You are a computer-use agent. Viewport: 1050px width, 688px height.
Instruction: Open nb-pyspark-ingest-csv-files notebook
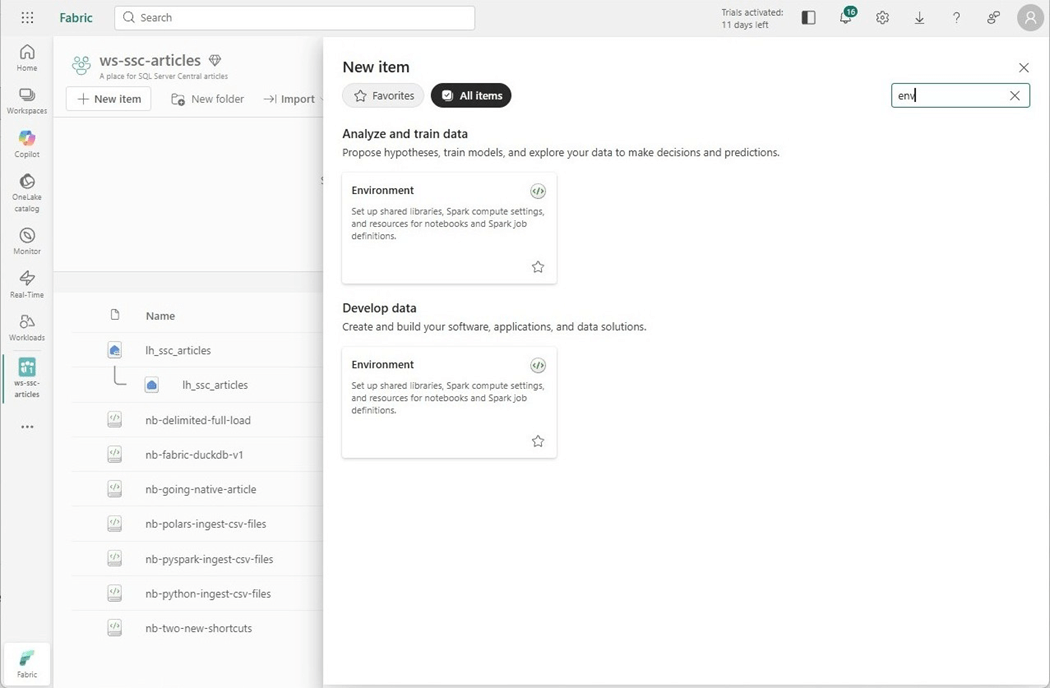(209, 559)
